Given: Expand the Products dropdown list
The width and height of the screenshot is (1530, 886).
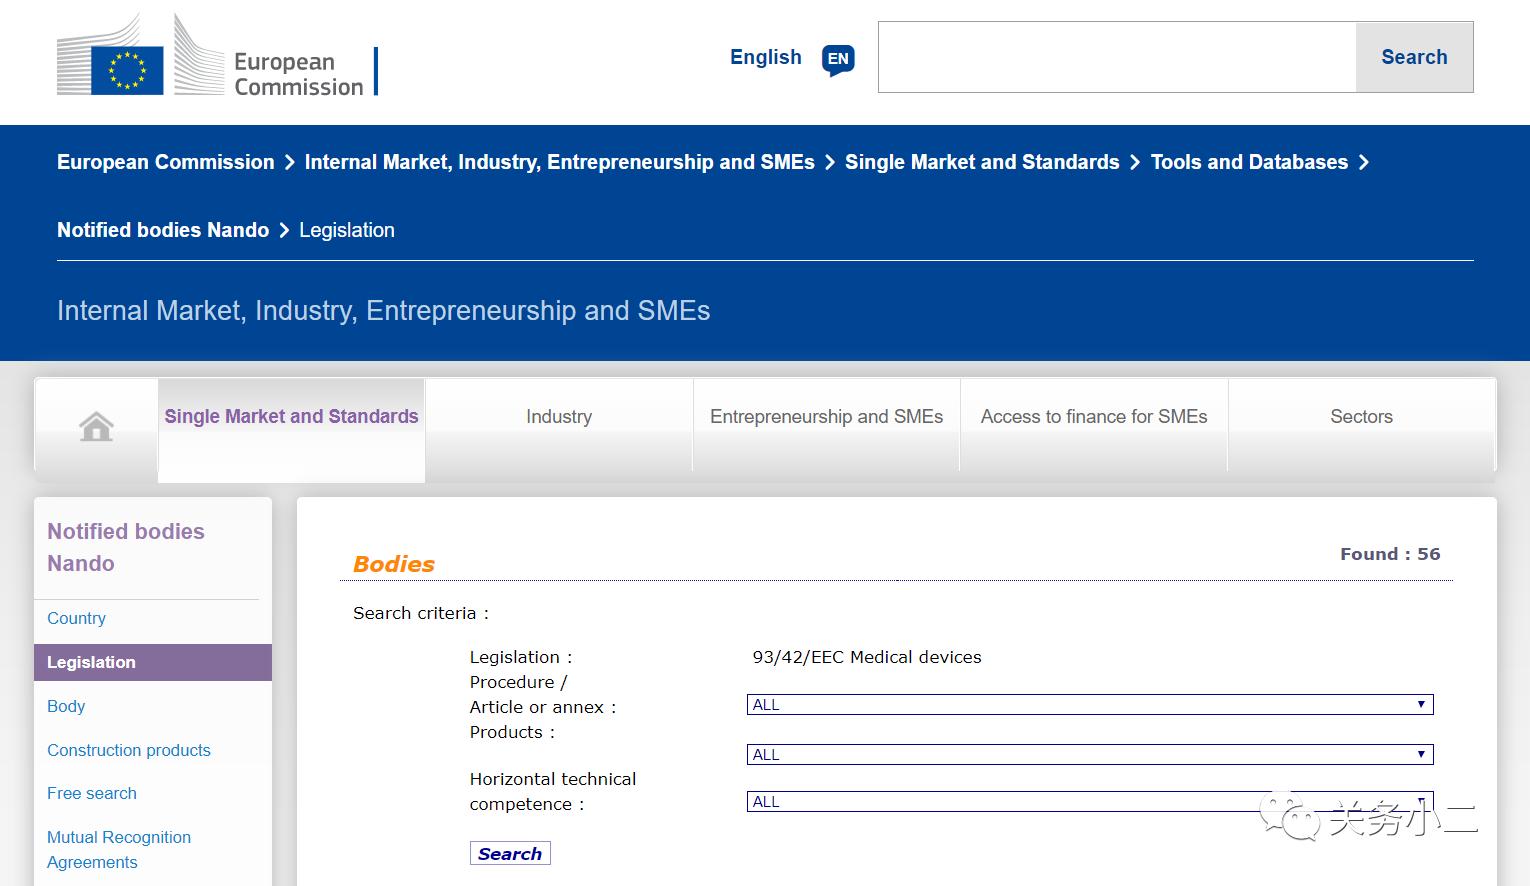Looking at the screenshot, I should pyautogui.click(x=1089, y=755).
